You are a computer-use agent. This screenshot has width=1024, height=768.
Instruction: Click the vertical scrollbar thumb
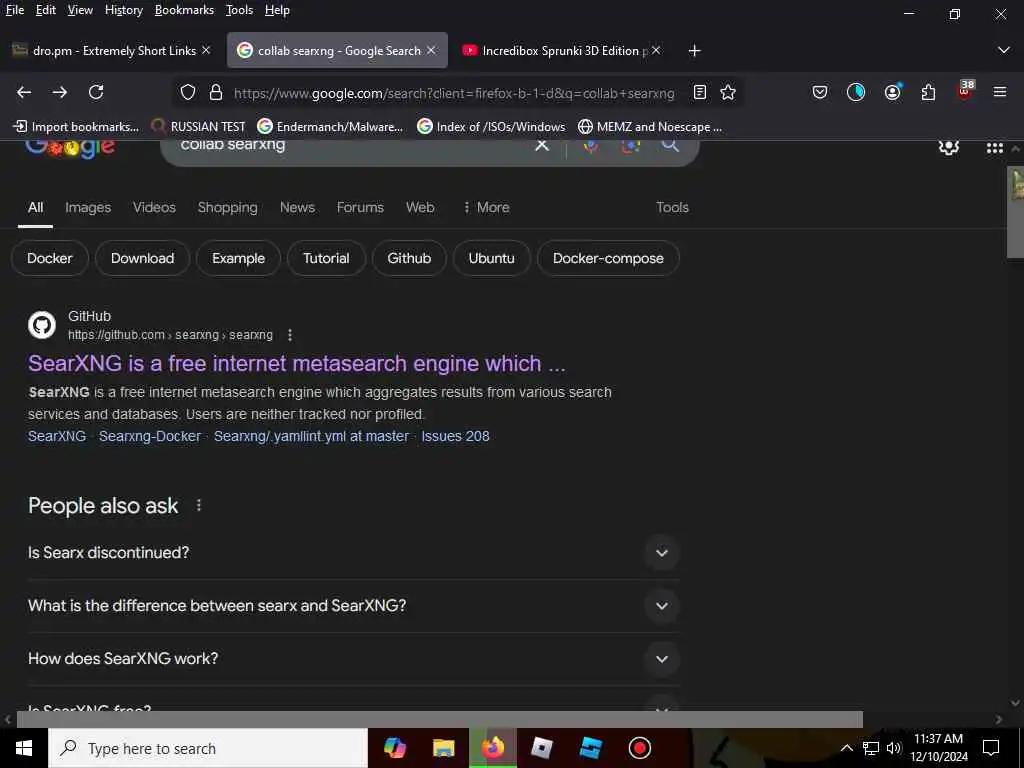click(1016, 212)
